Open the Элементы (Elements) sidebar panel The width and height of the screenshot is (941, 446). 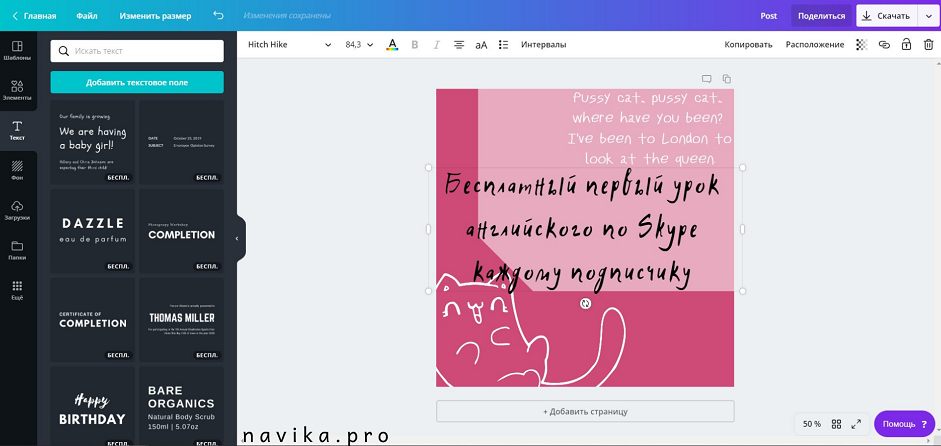pos(17,90)
